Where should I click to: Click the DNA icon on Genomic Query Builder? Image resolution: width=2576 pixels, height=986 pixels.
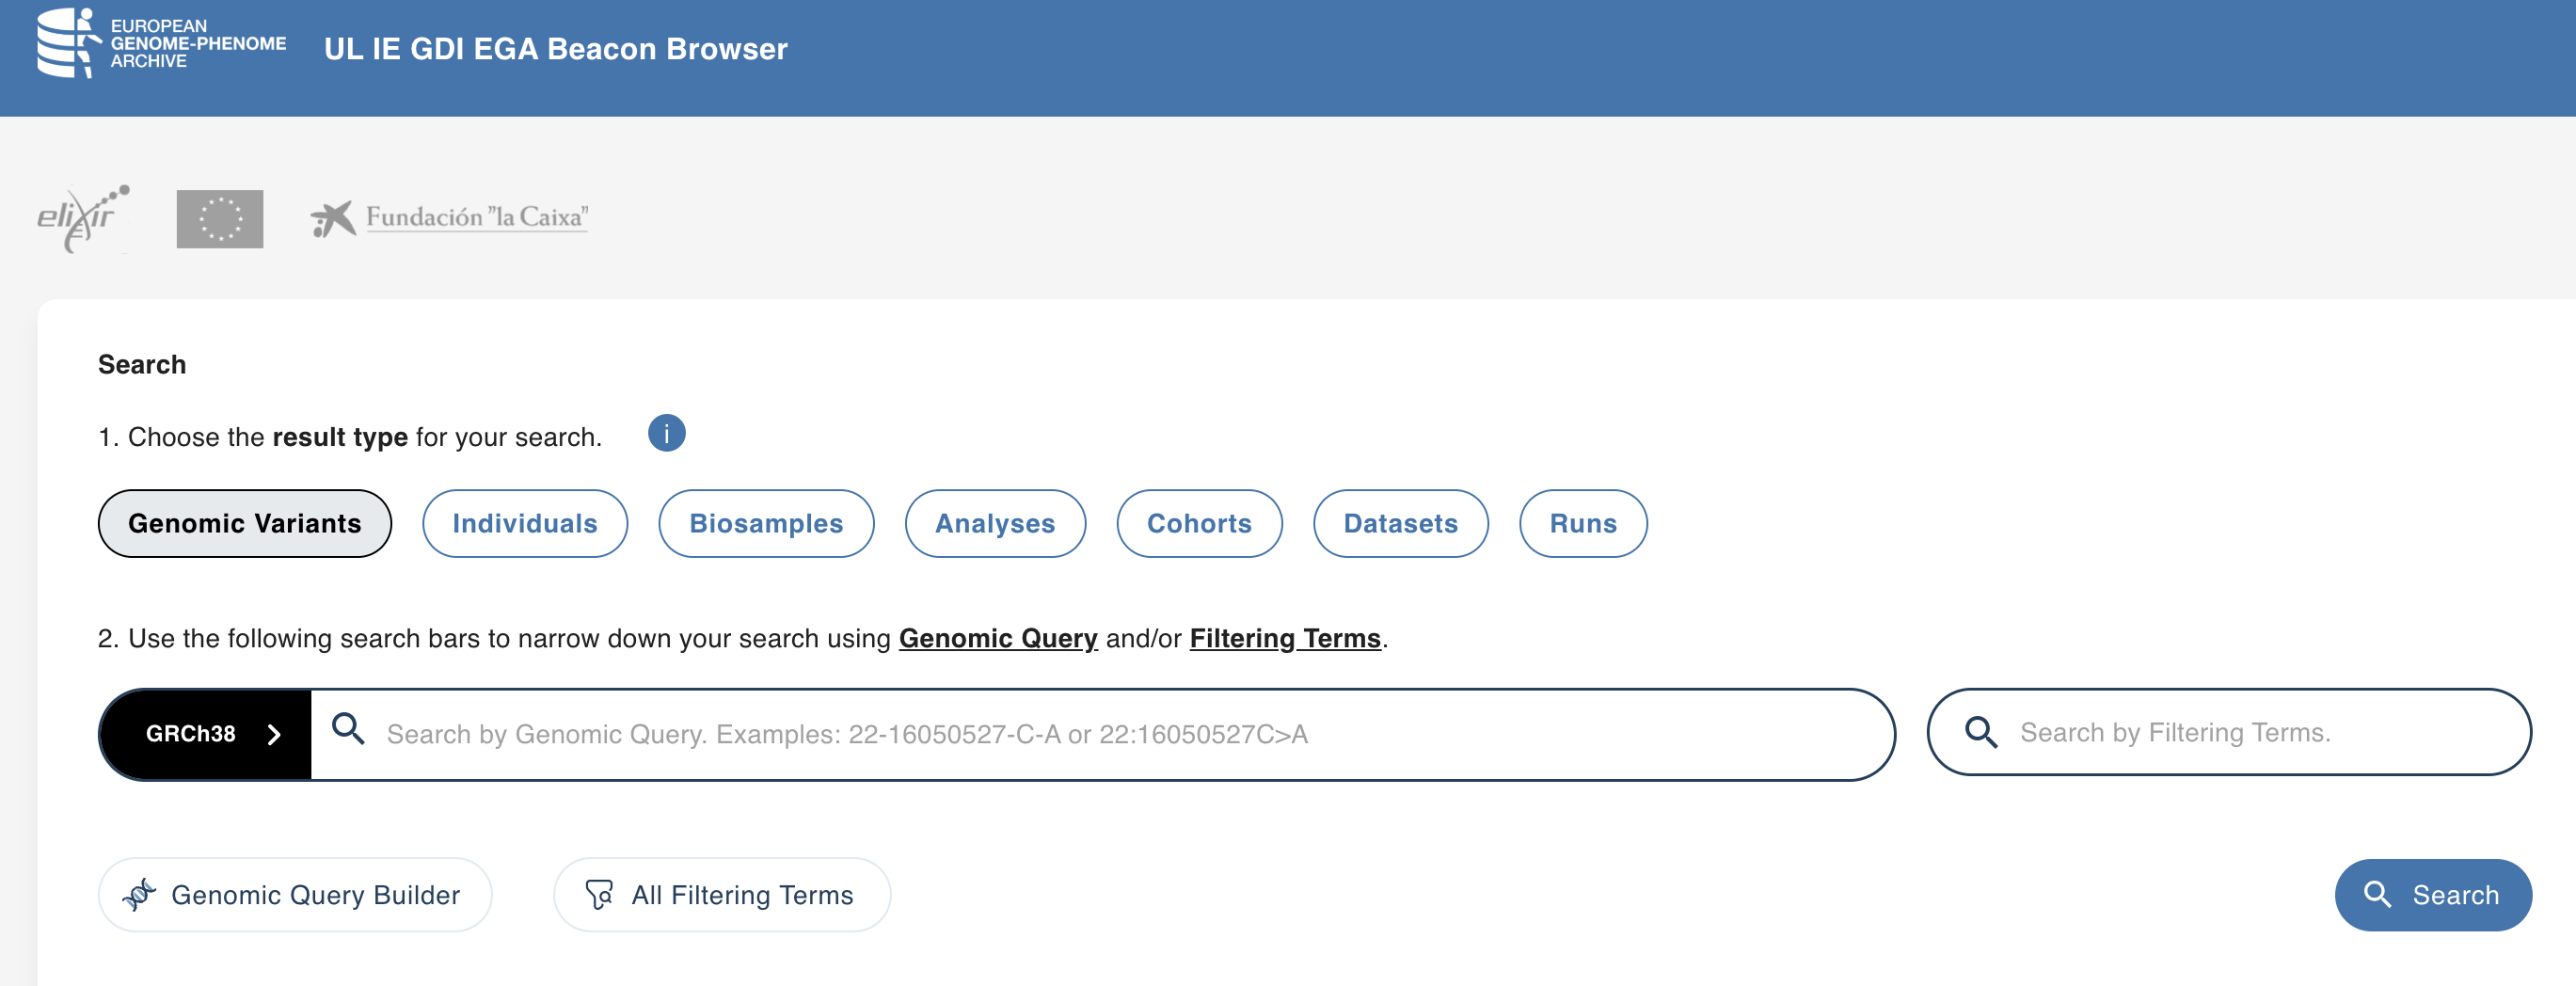point(141,894)
